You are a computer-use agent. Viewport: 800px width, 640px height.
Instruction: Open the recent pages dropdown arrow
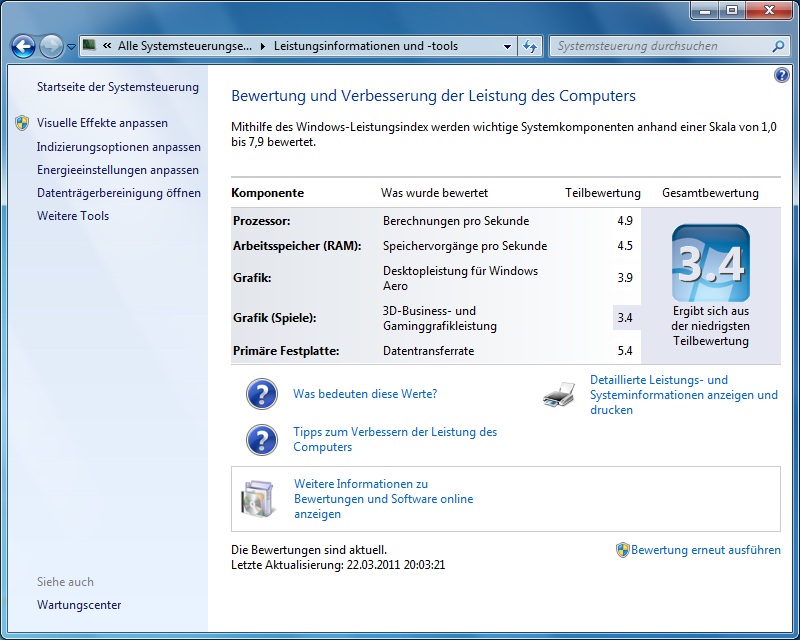(x=71, y=47)
